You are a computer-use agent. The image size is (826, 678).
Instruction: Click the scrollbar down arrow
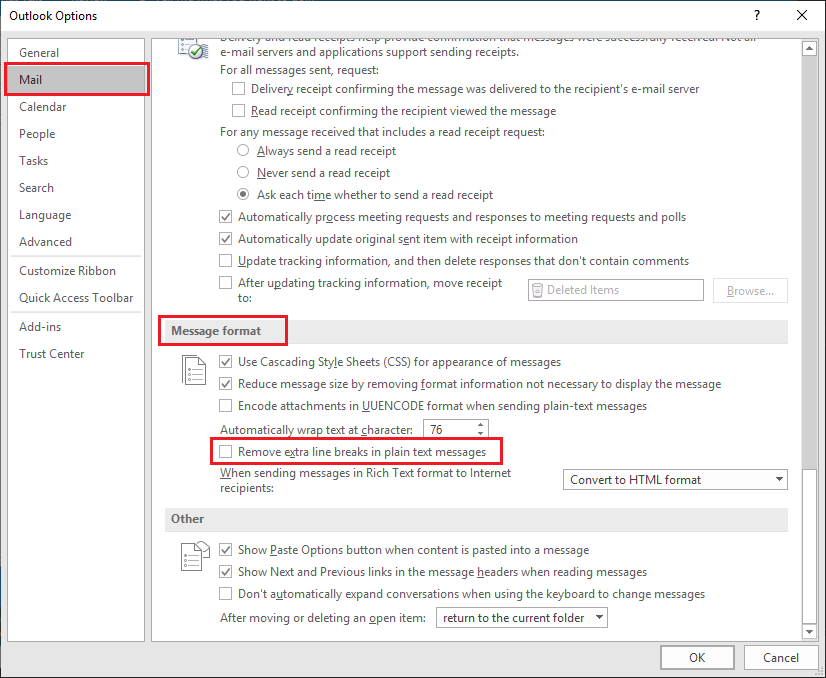coord(809,631)
